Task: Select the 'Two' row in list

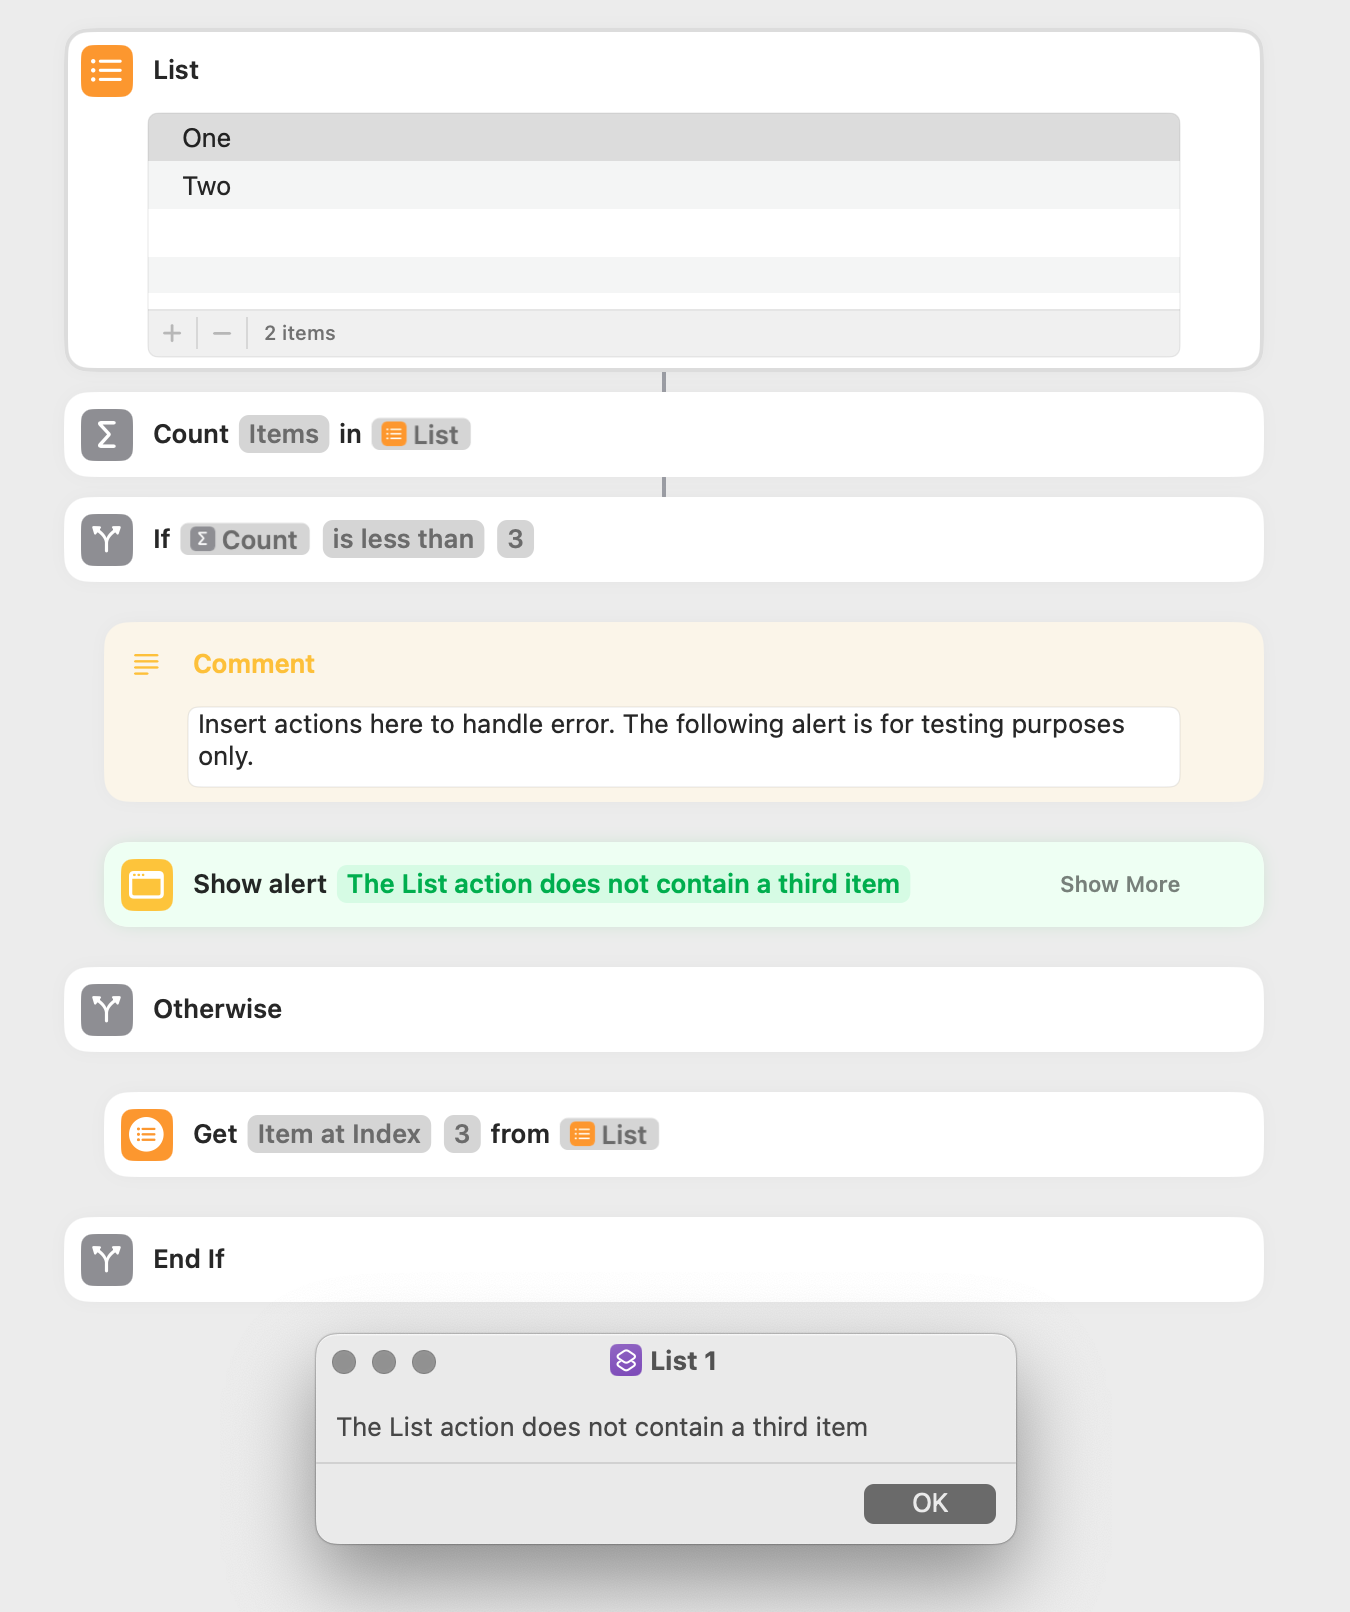Action: click(664, 186)
